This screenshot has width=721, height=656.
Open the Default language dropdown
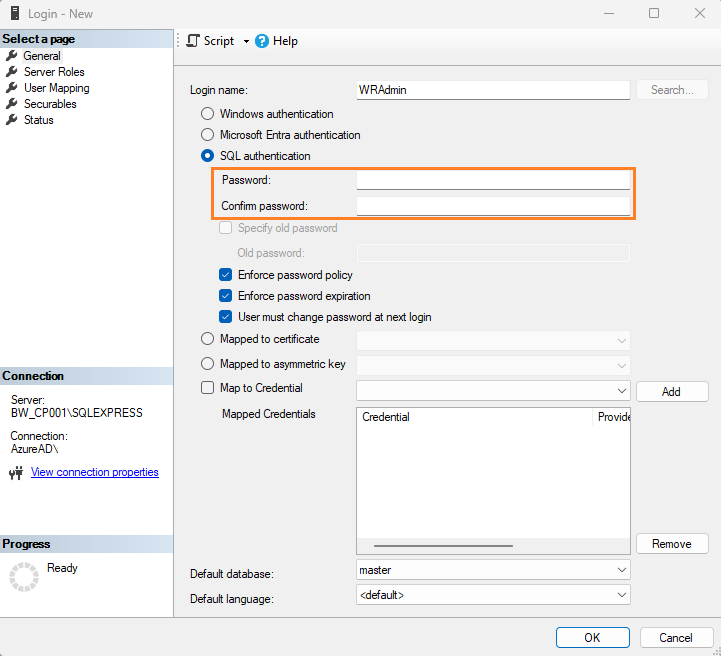pyautogui.click(x=621, y=595)
